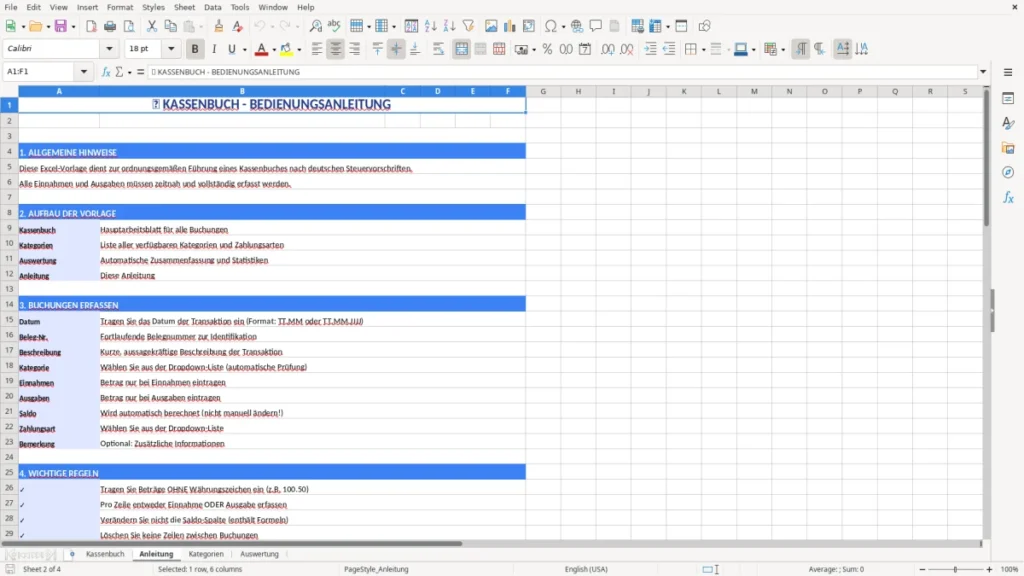Open the font size dropdown
This screenshot has width=1024, height=576.
coord(171,49)
